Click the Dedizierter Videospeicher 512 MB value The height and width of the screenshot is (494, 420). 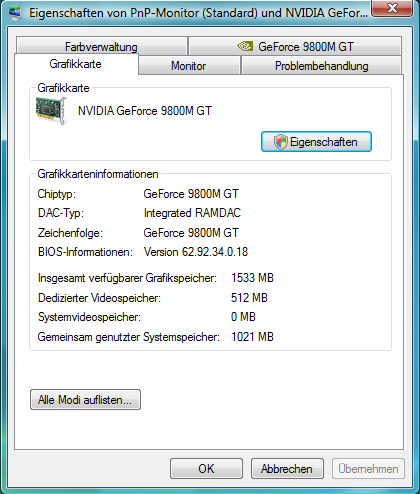click(x=249, y=298)
